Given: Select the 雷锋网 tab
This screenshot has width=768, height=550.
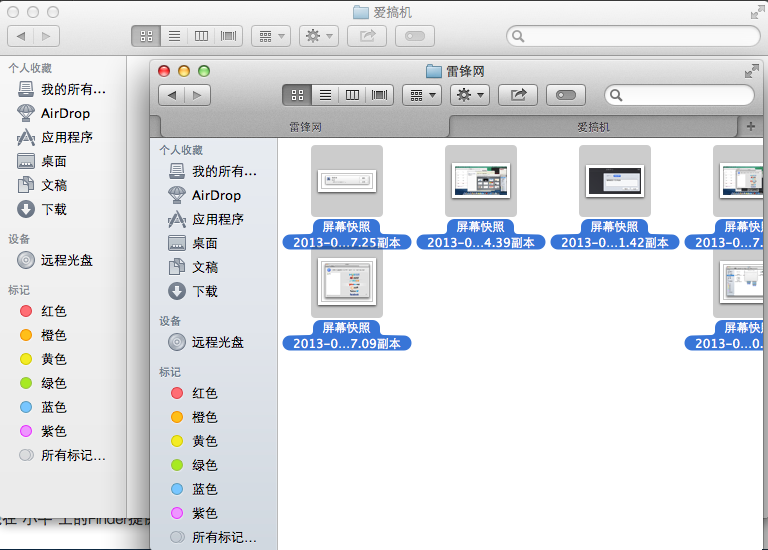Looking at the screenshot, I should tap(305, 127).
